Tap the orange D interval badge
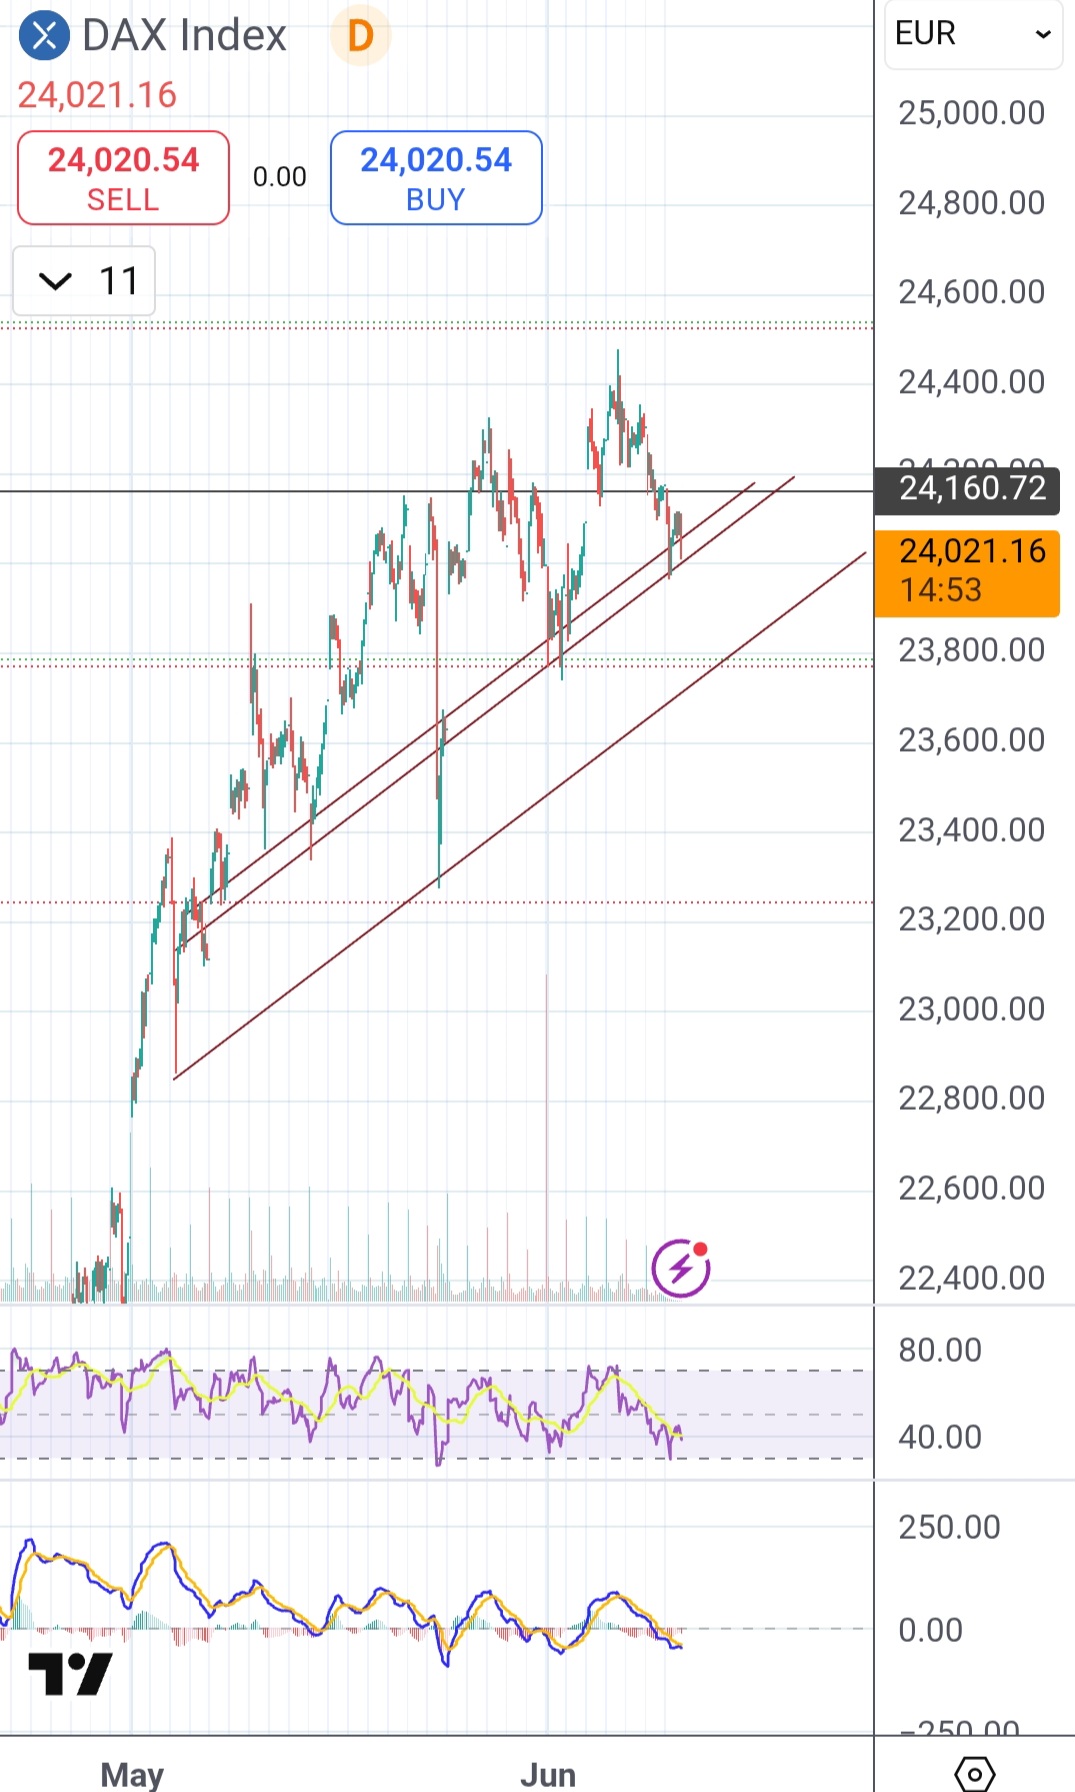This screenshot has width=1075, height=1792. pyautogui.click(x=360, y=36)
